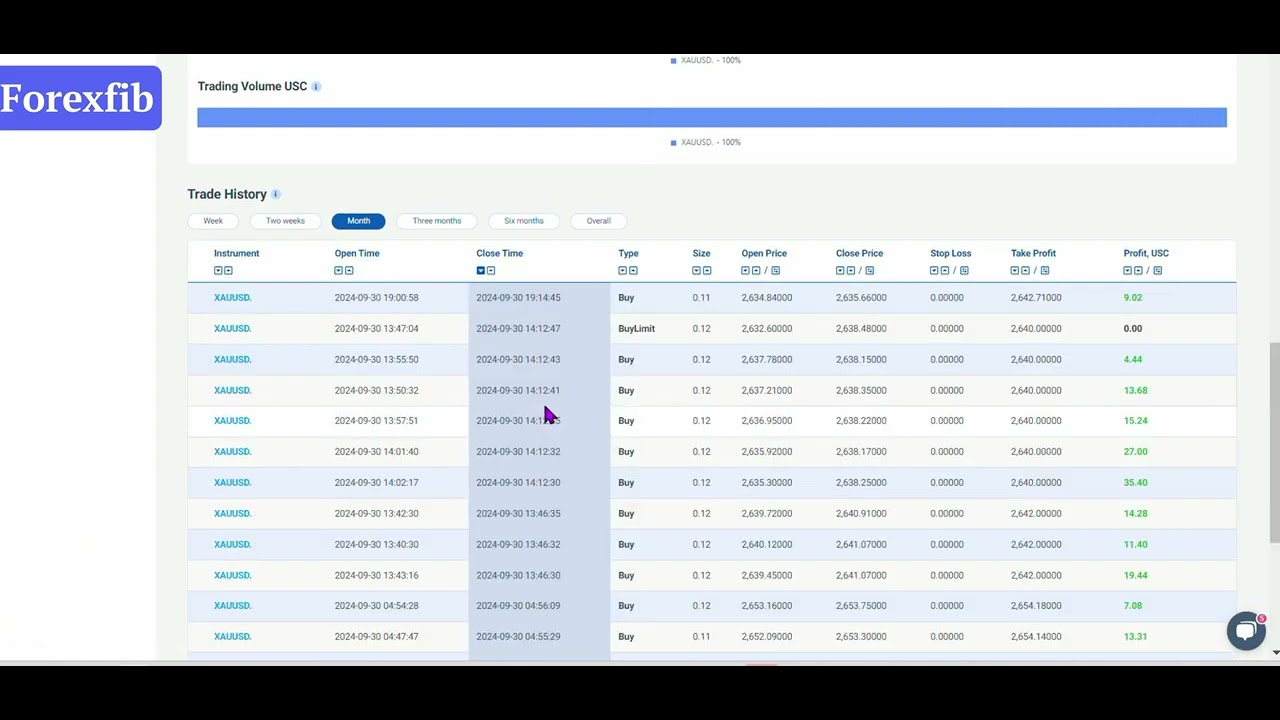Click Take Profit icon after the slash

click(x=1045, y=271)
